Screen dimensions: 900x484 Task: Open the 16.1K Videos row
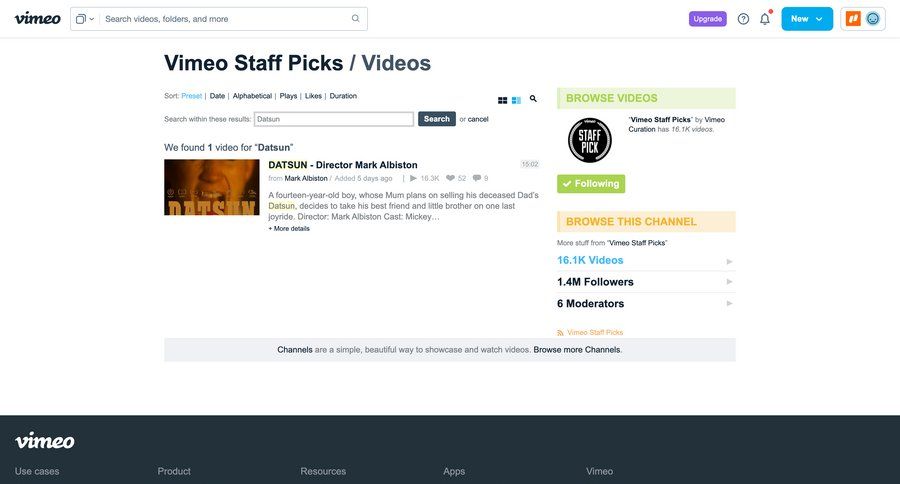click(646, 260)
